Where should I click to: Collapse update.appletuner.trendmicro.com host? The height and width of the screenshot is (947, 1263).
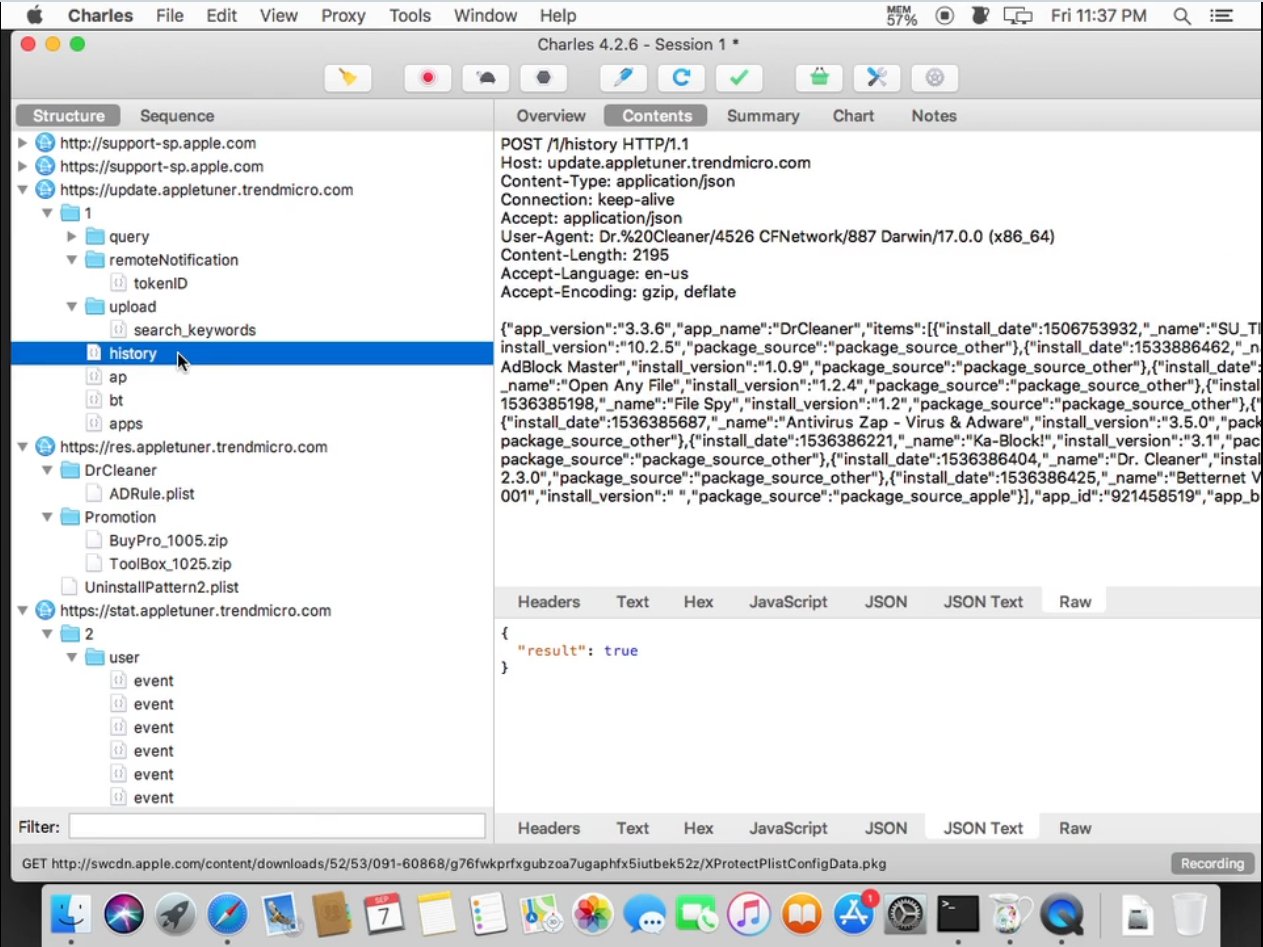tap(24, 190)
